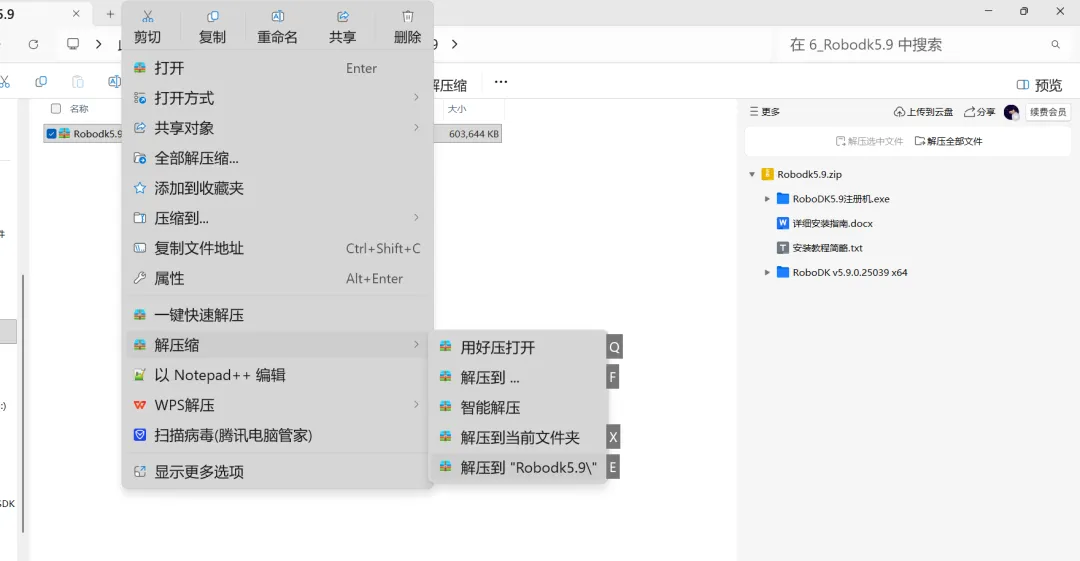Expand the RoboDK5.9注册机.exe folder node
The image size is (1080, 561).
pyautogui.click(x=767, y=198)
